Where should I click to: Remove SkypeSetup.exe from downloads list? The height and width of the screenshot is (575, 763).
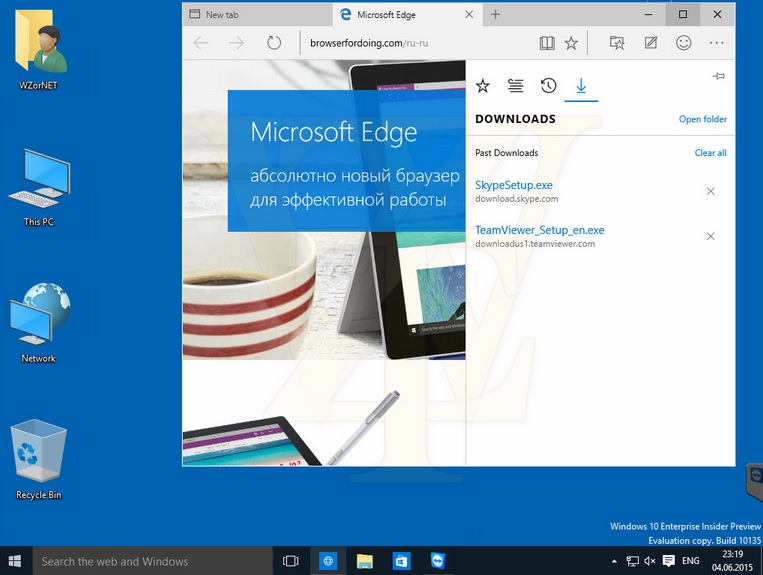pyautogui.click(x=711, y=191)
